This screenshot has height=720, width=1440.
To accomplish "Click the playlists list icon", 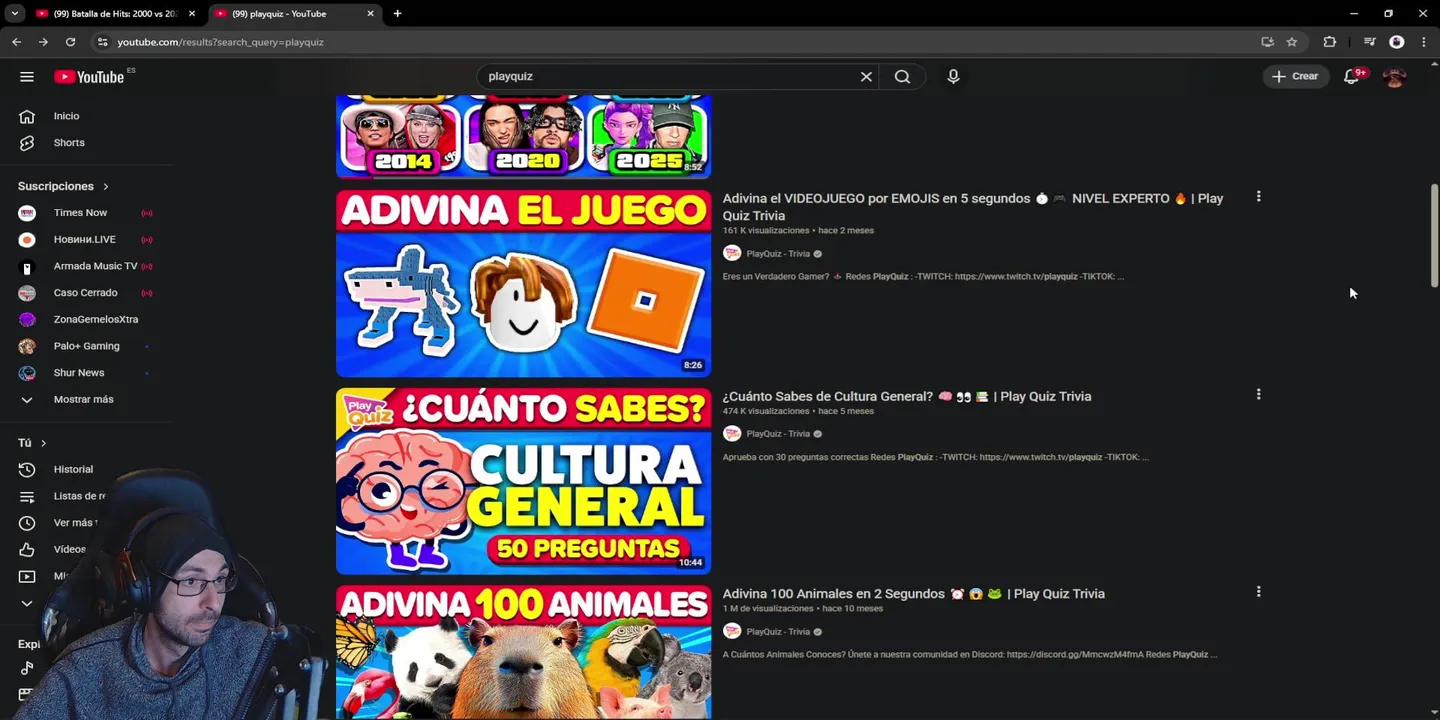I will point(27,496).
